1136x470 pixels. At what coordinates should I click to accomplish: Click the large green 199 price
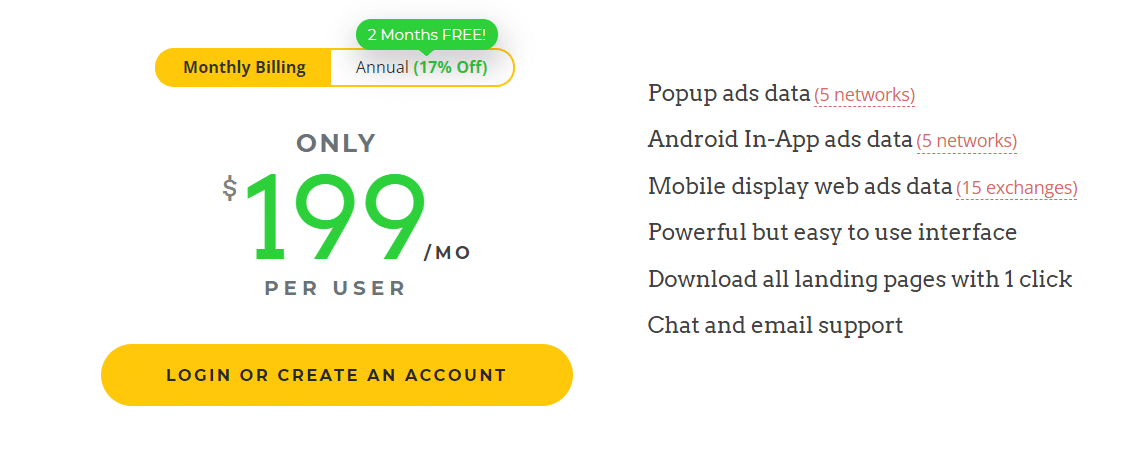(335, 217)
